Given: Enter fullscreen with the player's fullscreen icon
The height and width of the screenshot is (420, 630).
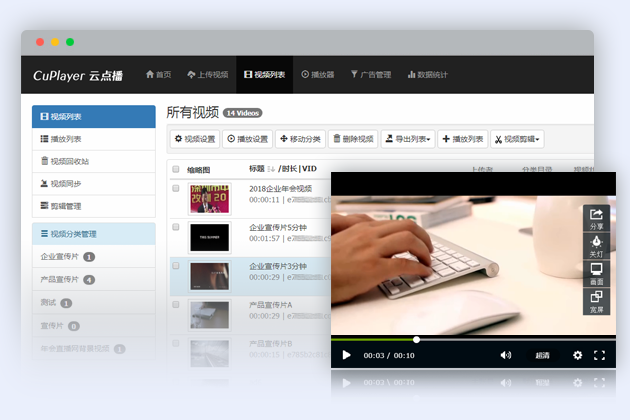Looking at the screenshot, I should coord(600,355).
